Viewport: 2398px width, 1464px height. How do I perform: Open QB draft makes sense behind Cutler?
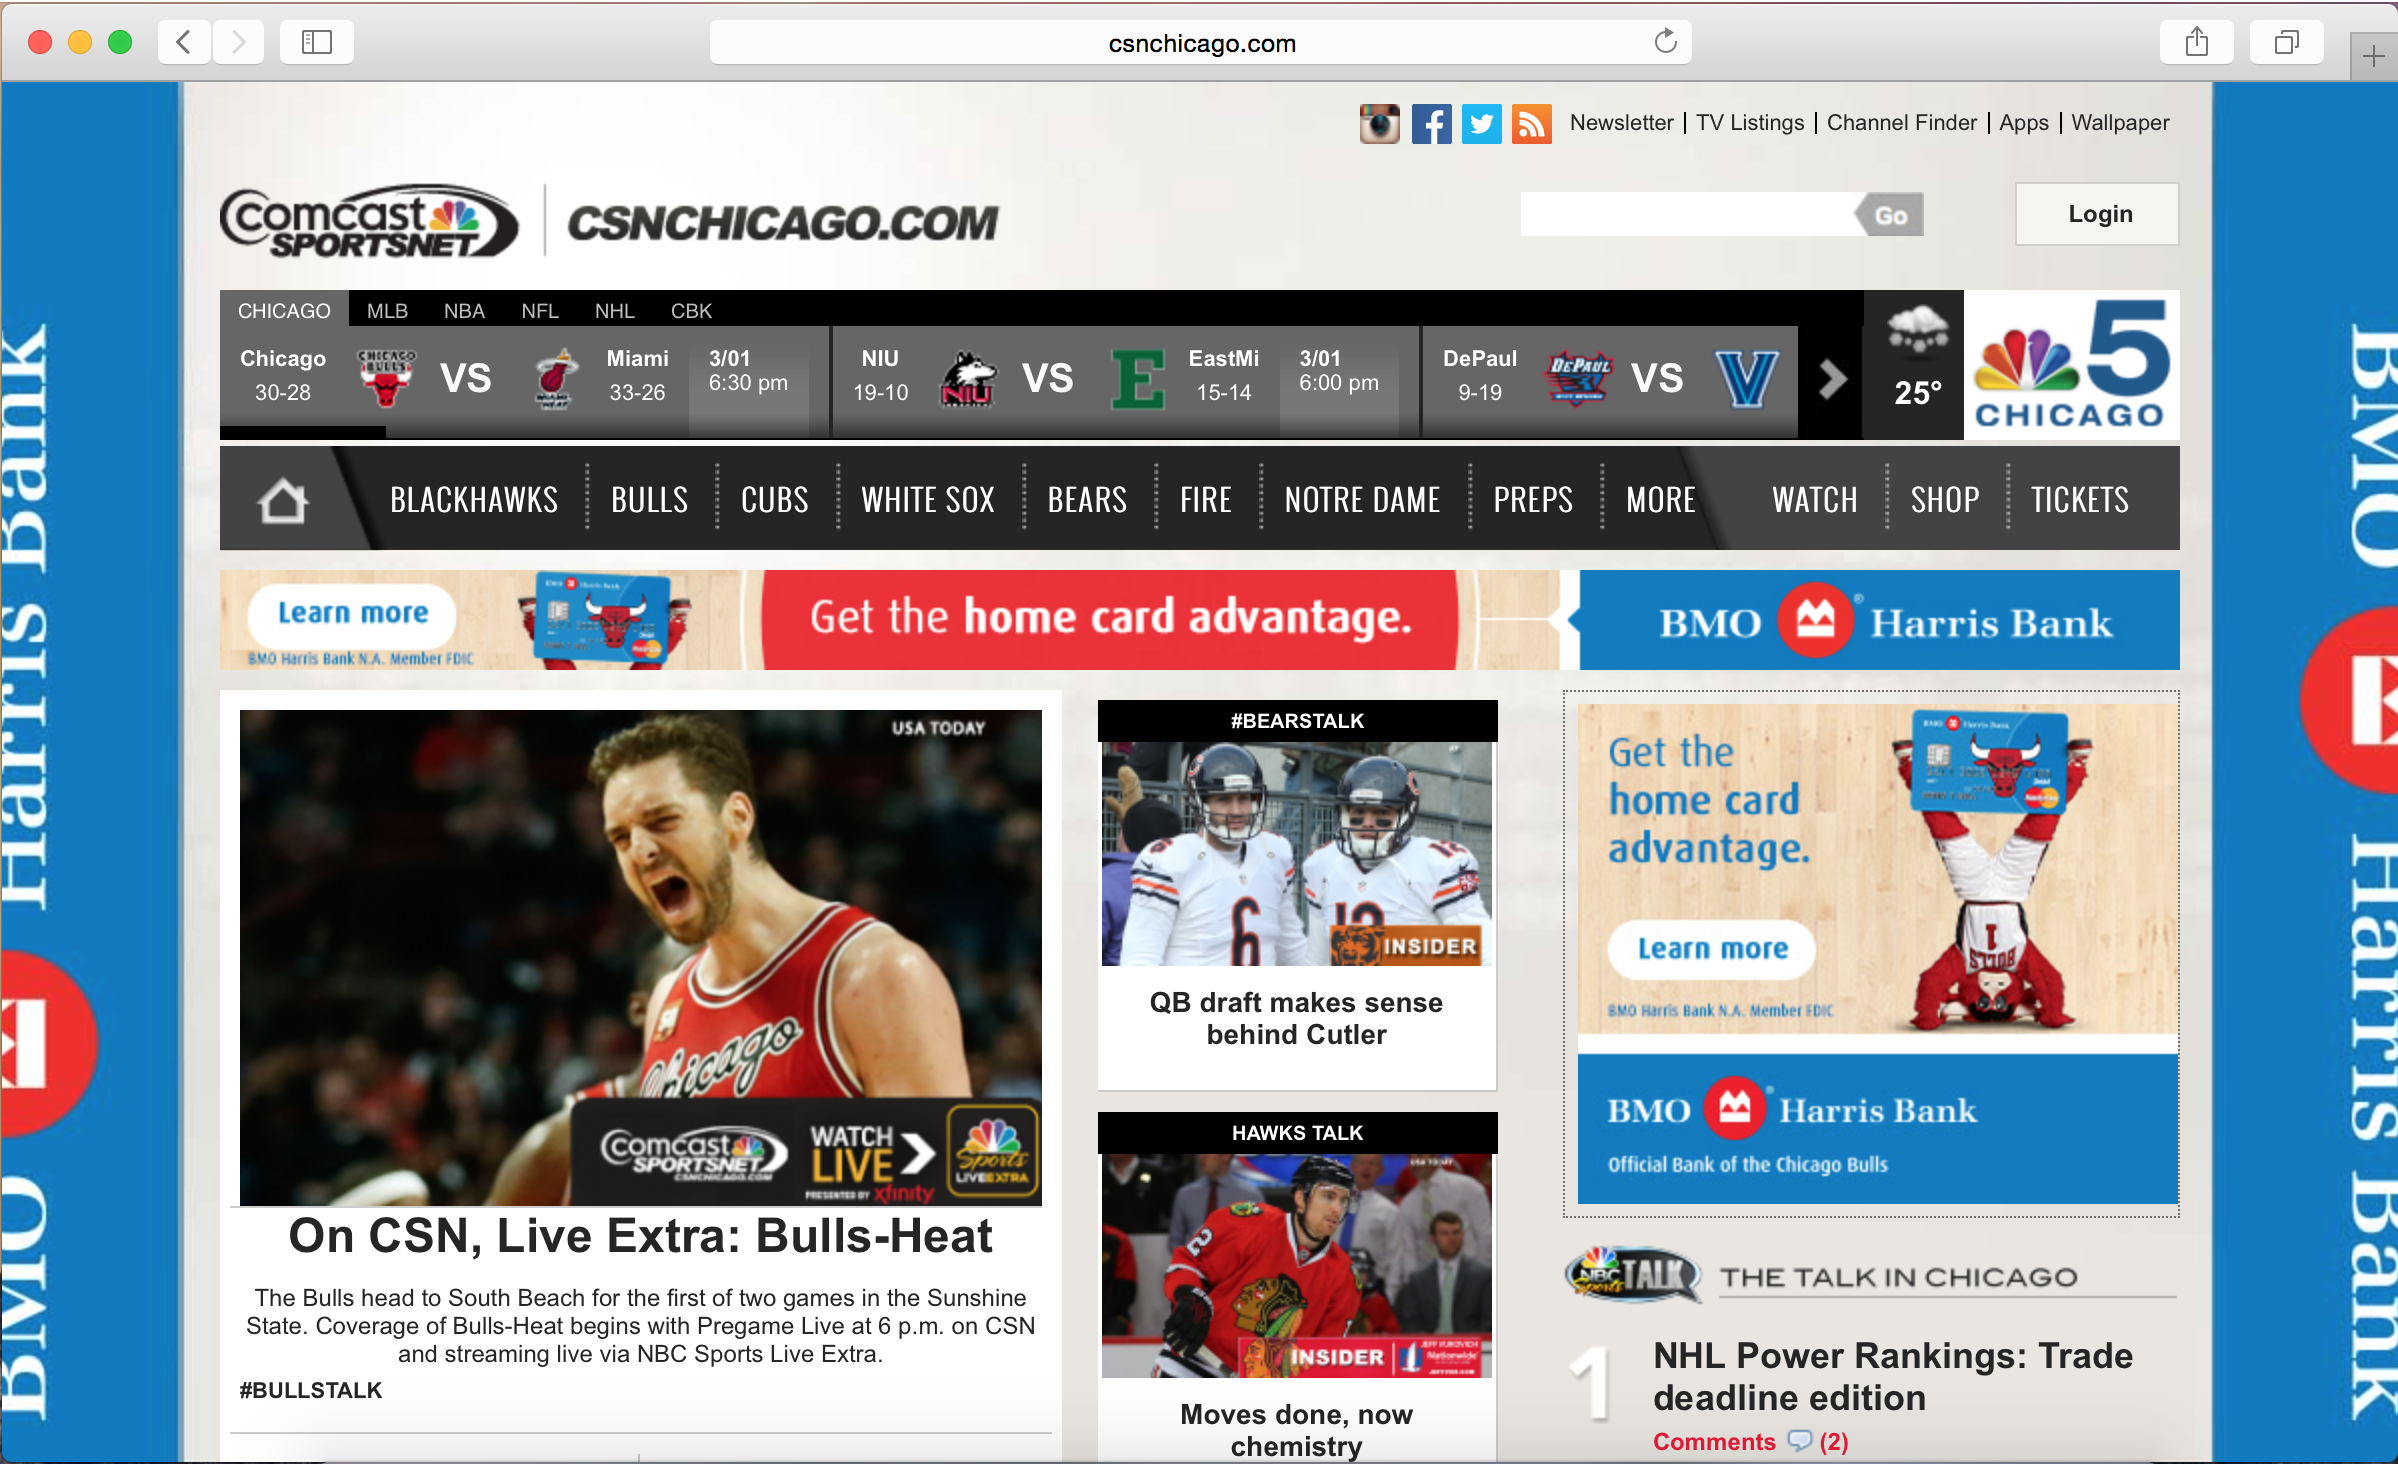tap(1297, 1018)
